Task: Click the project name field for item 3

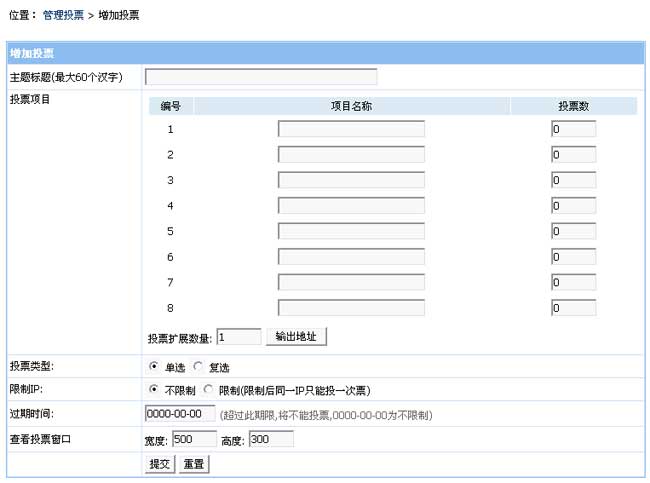Action: click(x=351, y=180)
